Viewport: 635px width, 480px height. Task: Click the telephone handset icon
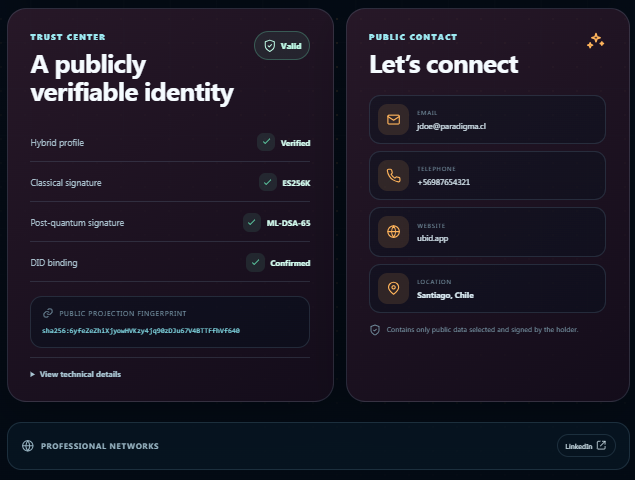[x=393, y=175]
